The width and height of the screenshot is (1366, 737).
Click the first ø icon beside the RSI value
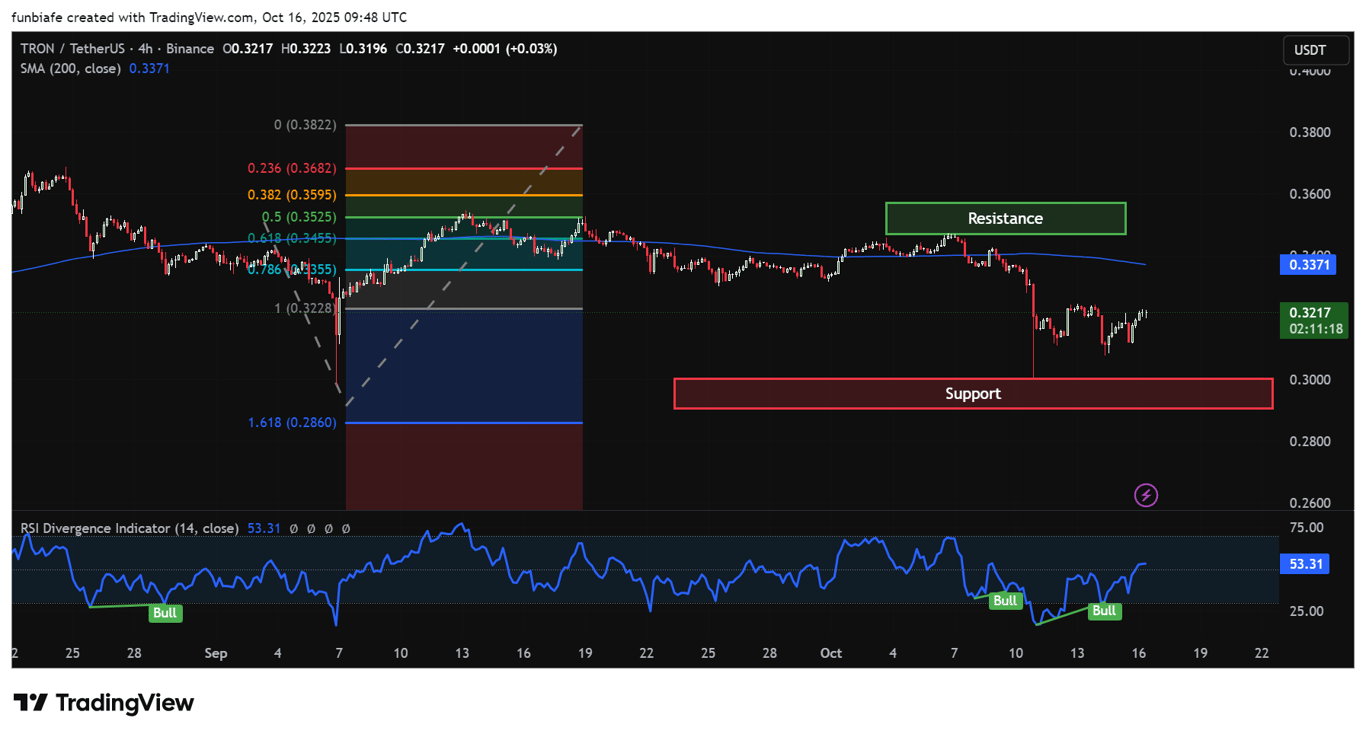tap(293, 528)
